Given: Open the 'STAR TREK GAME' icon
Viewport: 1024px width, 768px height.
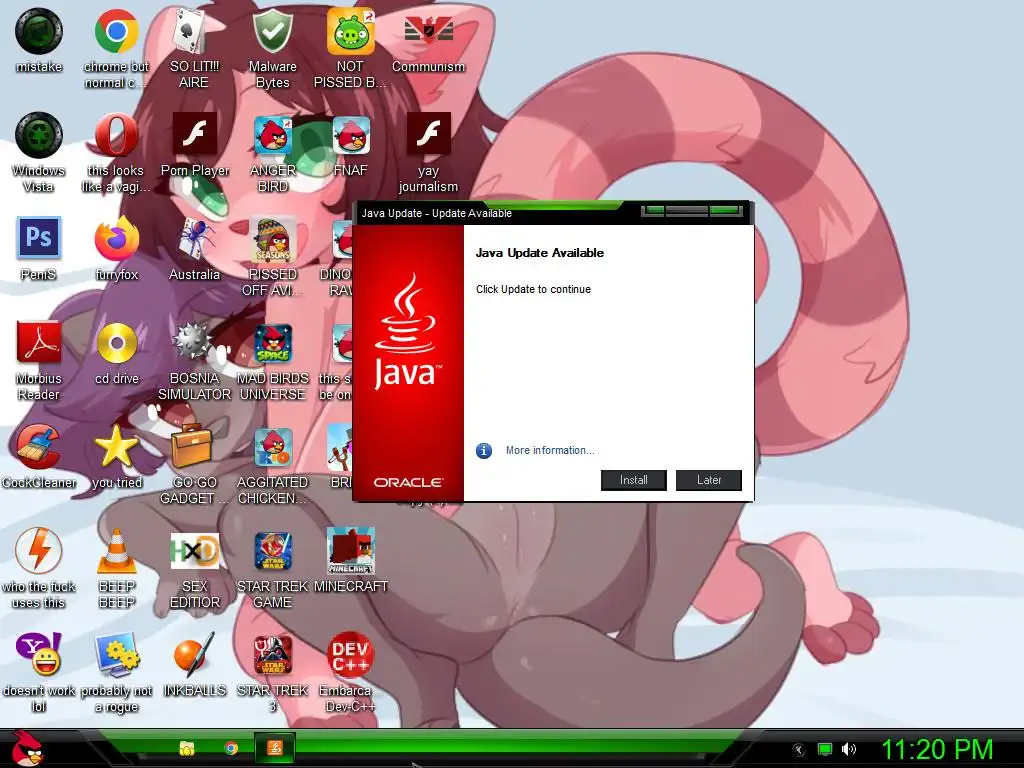Looking at the screenshot, I should [272, 551].
